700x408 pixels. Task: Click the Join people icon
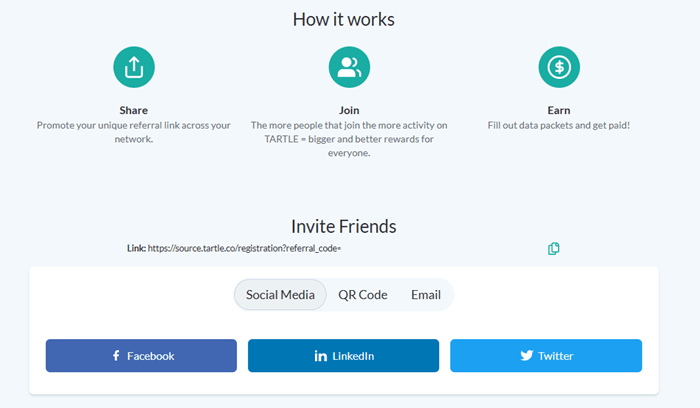coord(349,67)
